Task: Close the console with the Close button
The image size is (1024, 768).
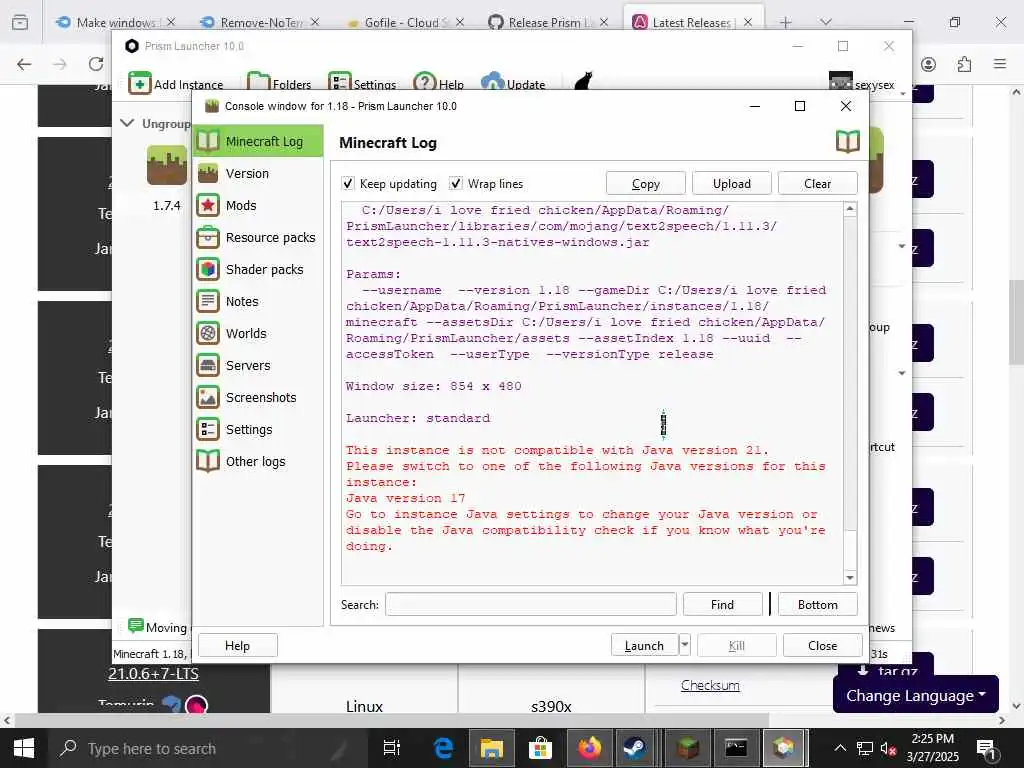Action: 822,645
